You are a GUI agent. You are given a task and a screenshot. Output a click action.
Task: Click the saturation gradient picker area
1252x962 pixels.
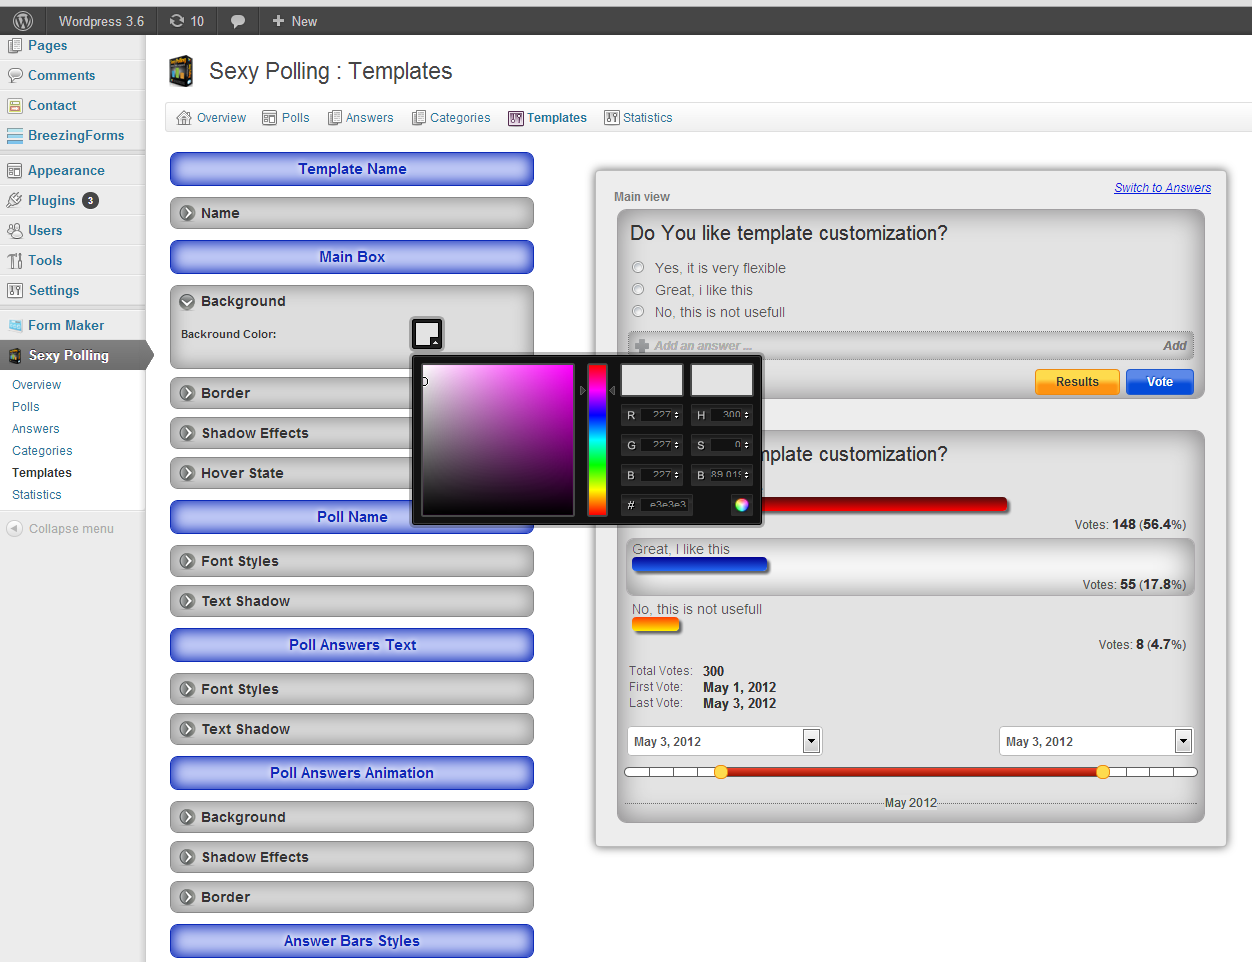point(498,440)
